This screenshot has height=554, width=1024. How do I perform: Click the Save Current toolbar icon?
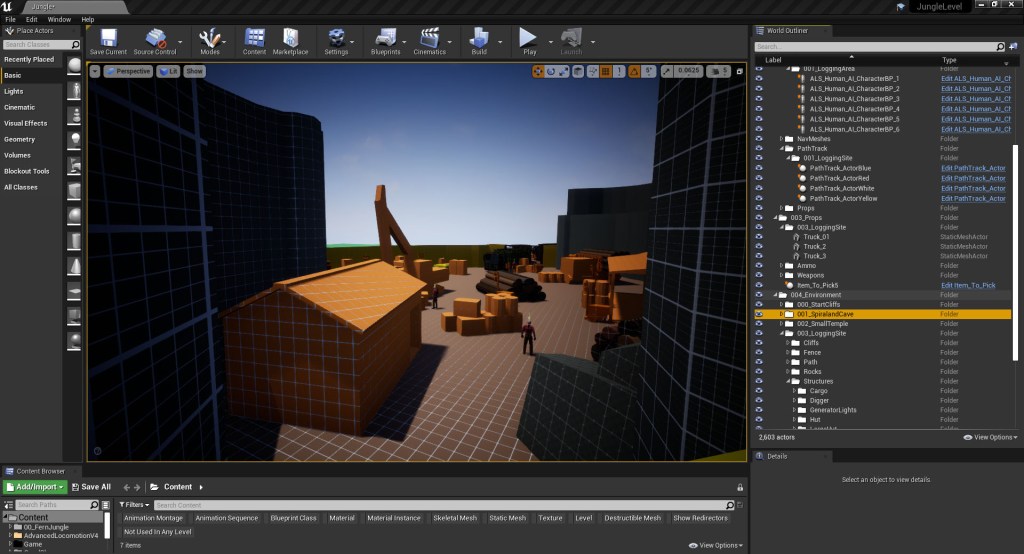(108, 40)
